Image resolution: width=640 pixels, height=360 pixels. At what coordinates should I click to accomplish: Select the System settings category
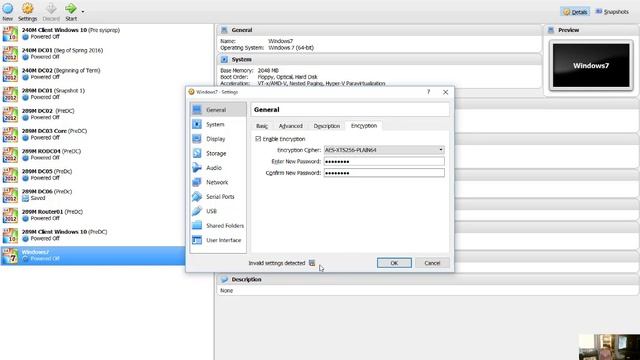click(x=218, y=124)
